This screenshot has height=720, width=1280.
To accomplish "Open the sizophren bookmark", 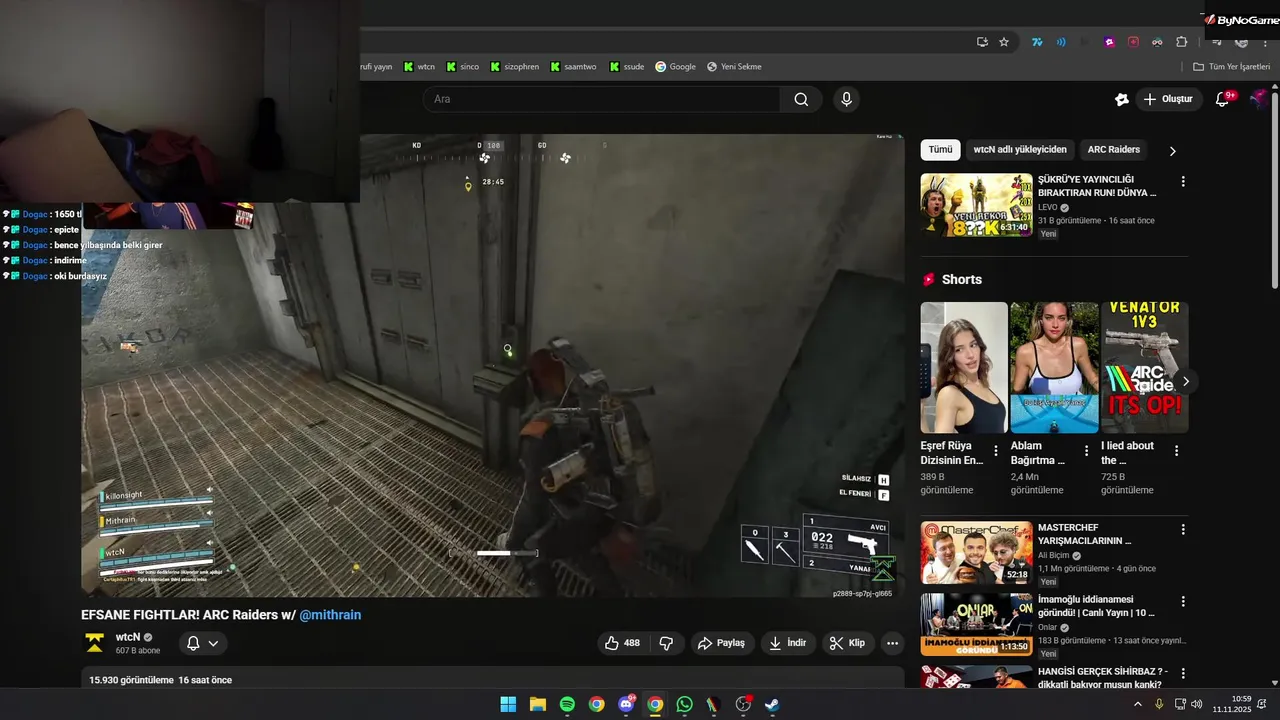I will pyautogui.click(x=514, y=67).
